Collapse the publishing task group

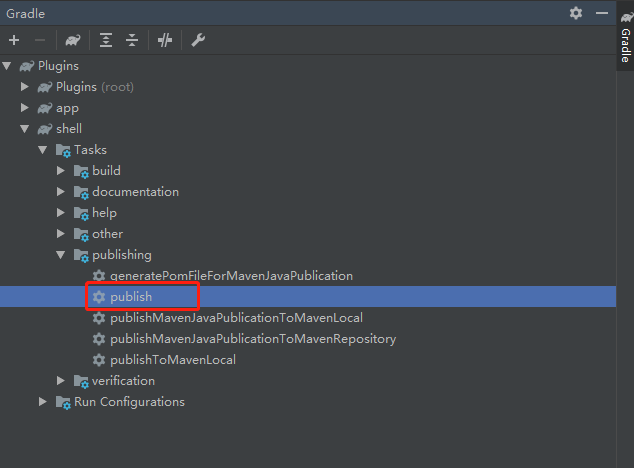[61, 255]
